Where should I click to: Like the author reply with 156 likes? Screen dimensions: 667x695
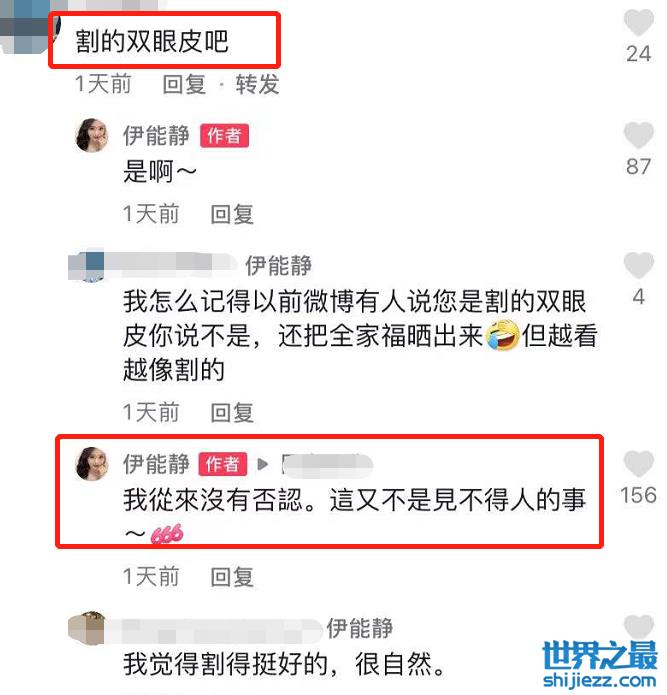pyautogui.click(x=638, y=464)
